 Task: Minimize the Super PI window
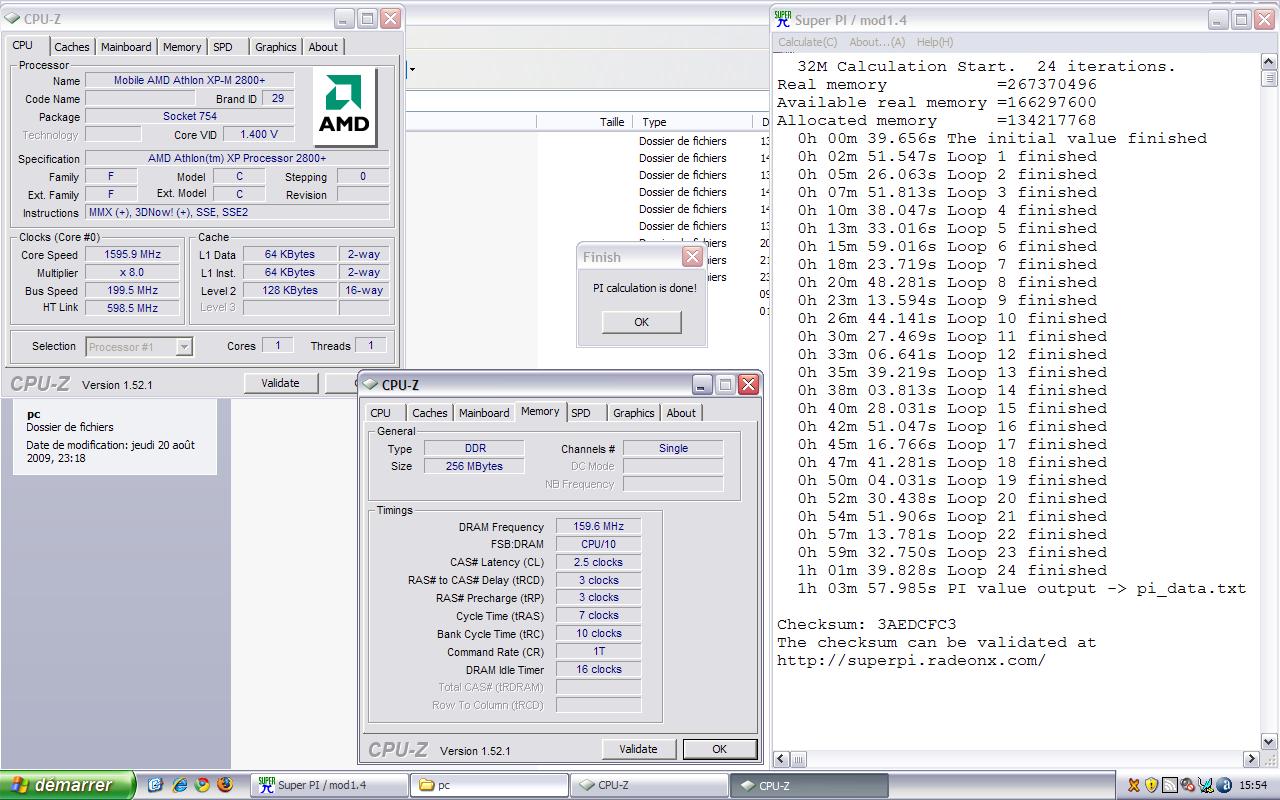click(1220, 19)
